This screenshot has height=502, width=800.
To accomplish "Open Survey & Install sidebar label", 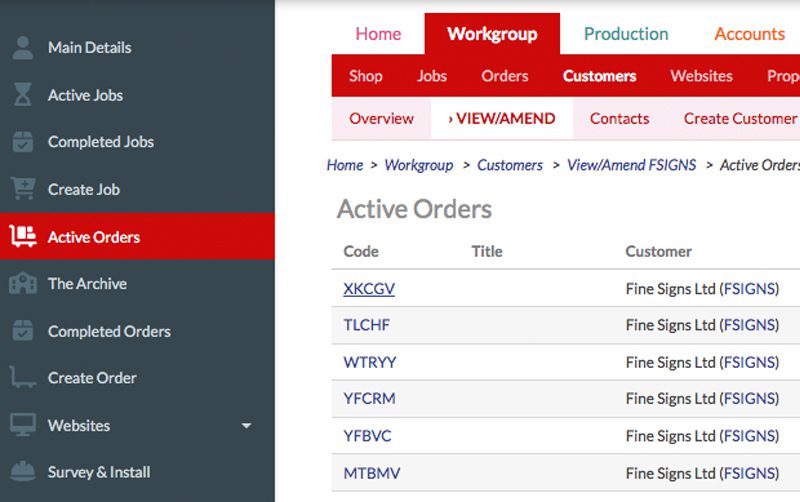I will coord(99,472).
